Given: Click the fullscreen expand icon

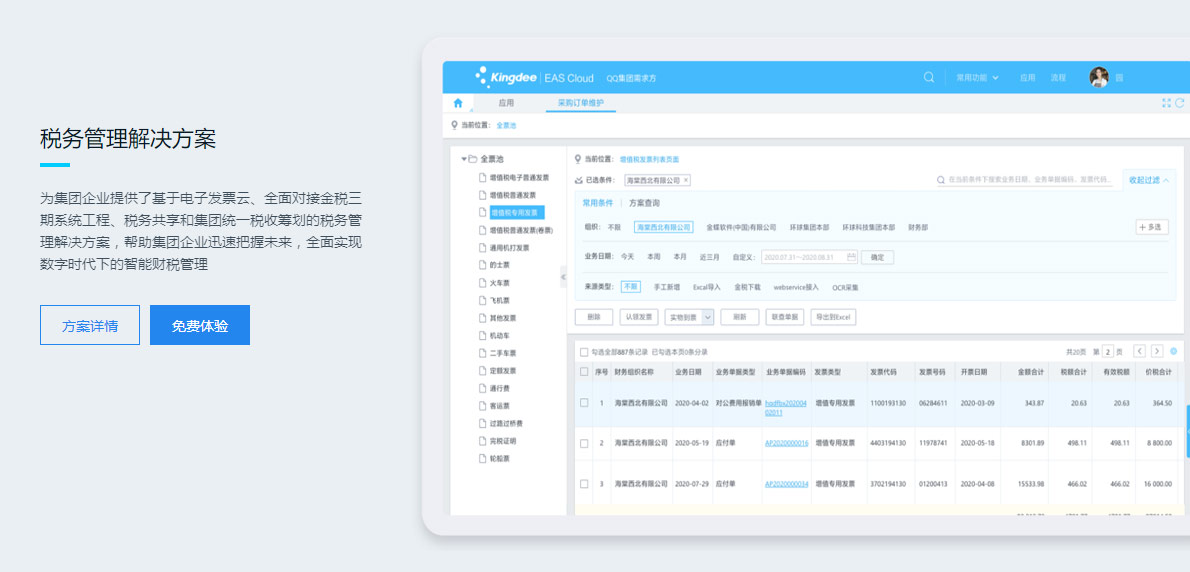Looking at the screenshot, I should tap(1166, 103).
